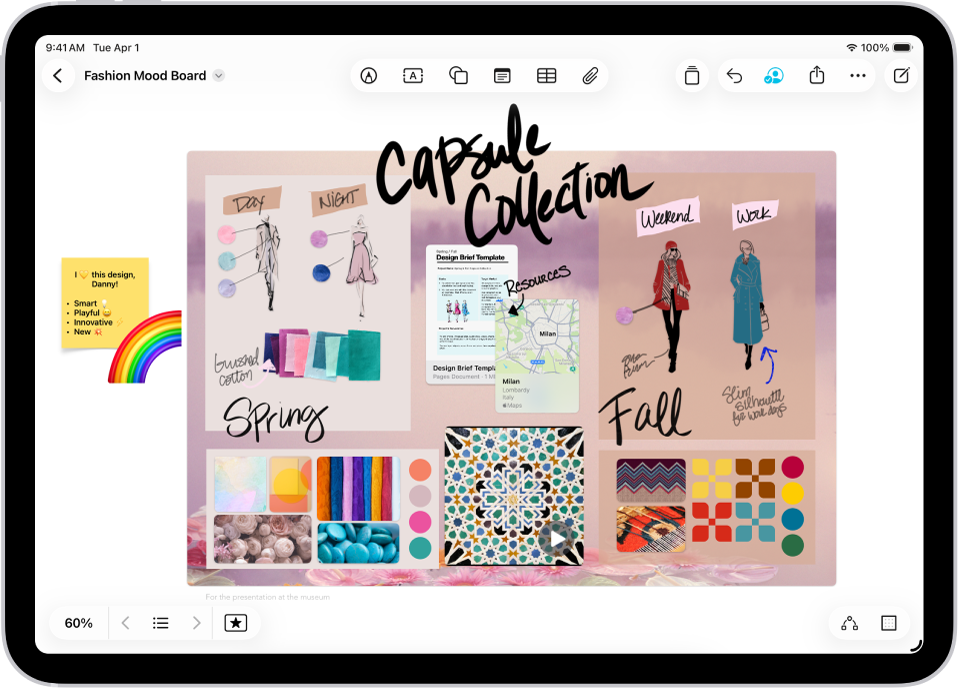
Task: Select the Markup drawing tool
Action: pyautogui.click(x=368, y=75)
